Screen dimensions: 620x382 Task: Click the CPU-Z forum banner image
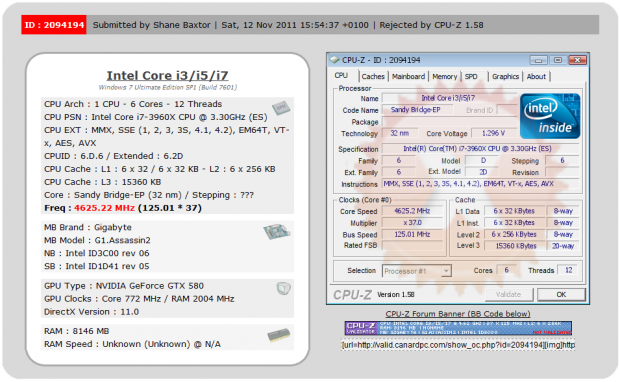click(x=458, y=328)
